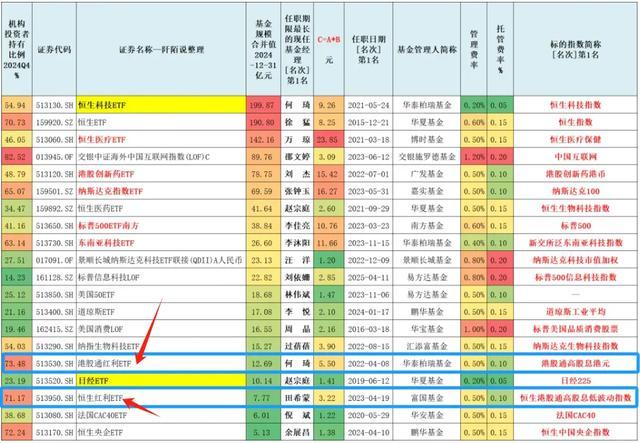Click the 0.40% management fee cell
Viewport: 640px width, 443px height.
473,243
